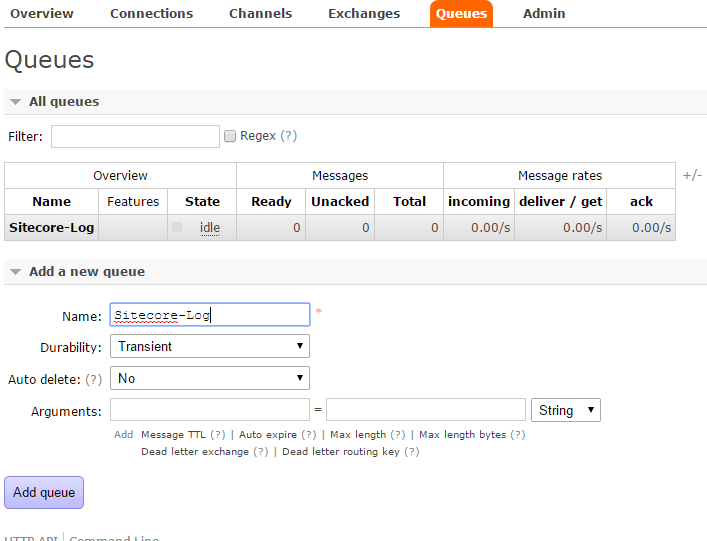Open the Auto delete dropdown

pos(210,379)
